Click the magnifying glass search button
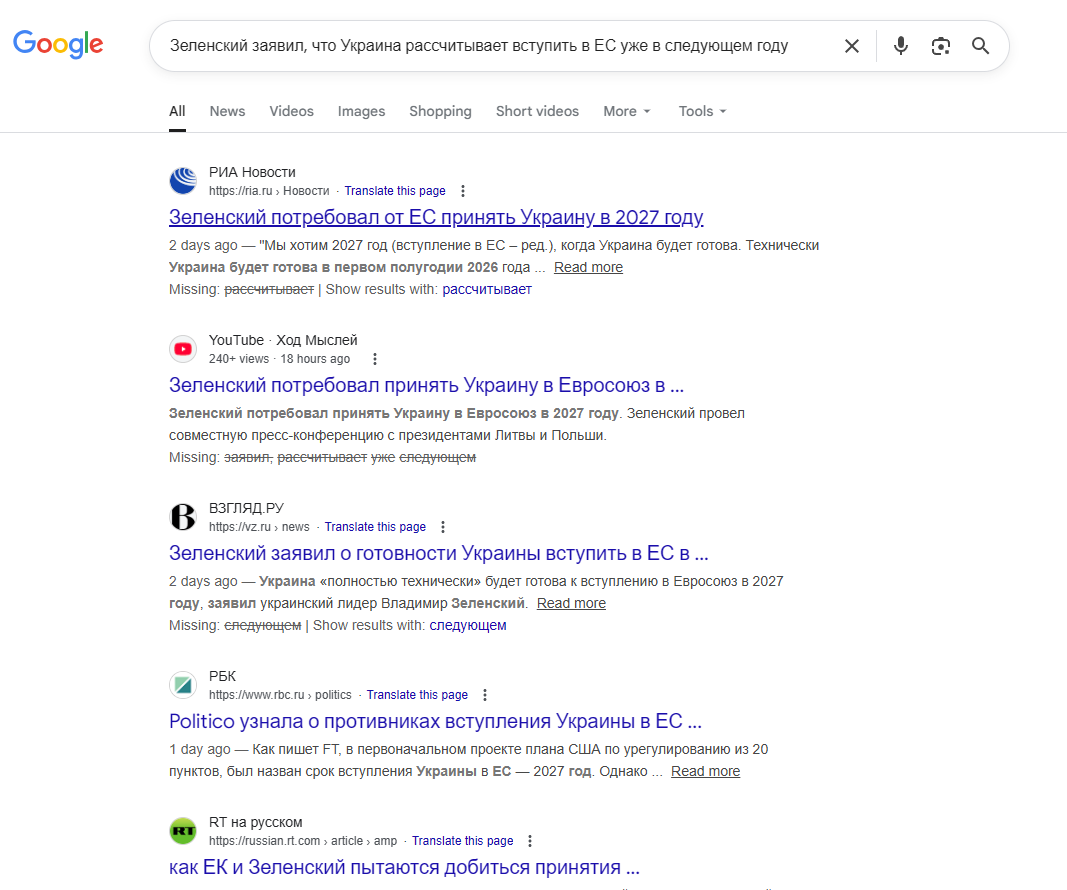 [980, 46]
